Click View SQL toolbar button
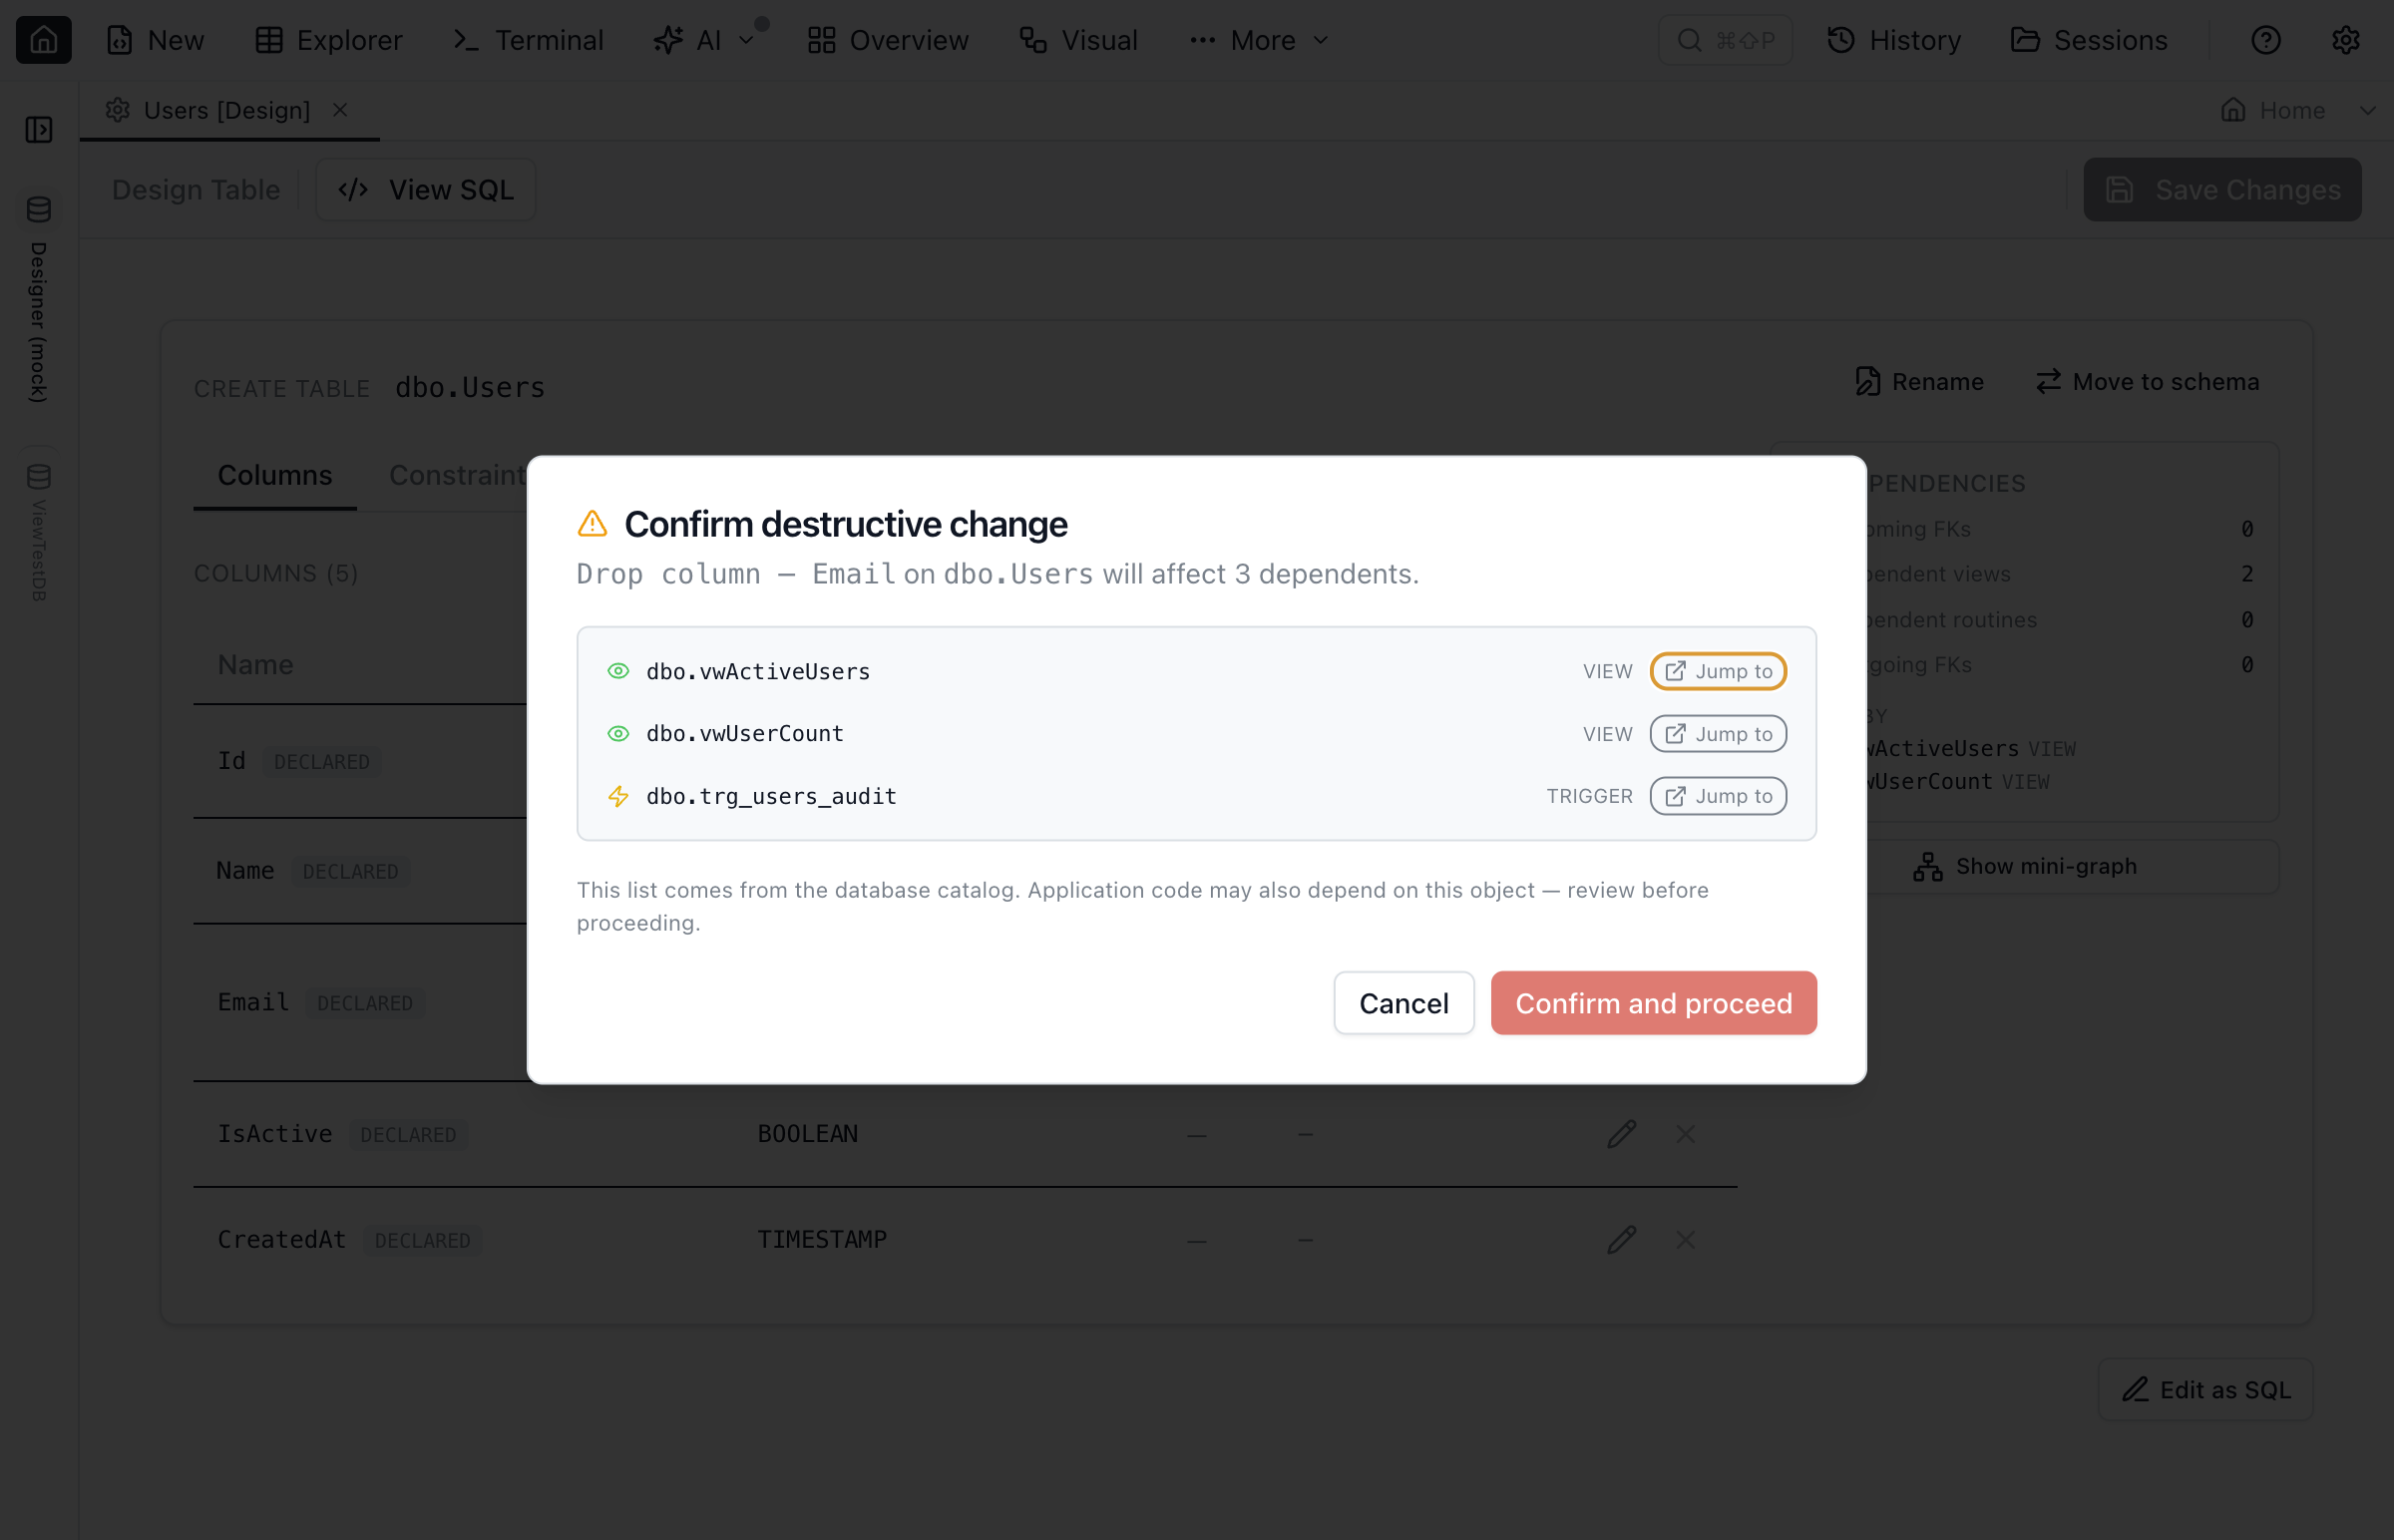The width and height of the screenshot is (2394, 1540). [x=426, y=190]
